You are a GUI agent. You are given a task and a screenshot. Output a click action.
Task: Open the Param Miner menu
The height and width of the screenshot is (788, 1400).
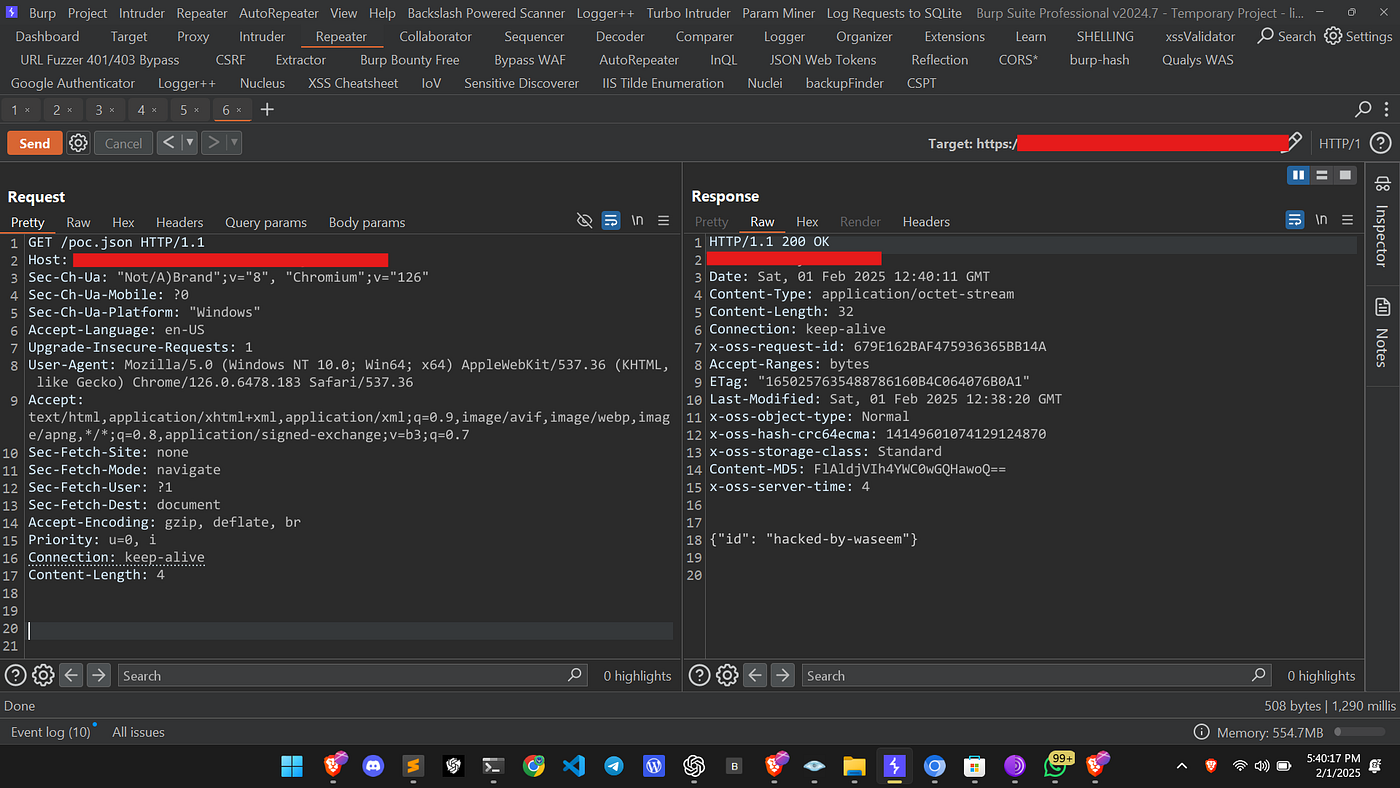(778, 13)
